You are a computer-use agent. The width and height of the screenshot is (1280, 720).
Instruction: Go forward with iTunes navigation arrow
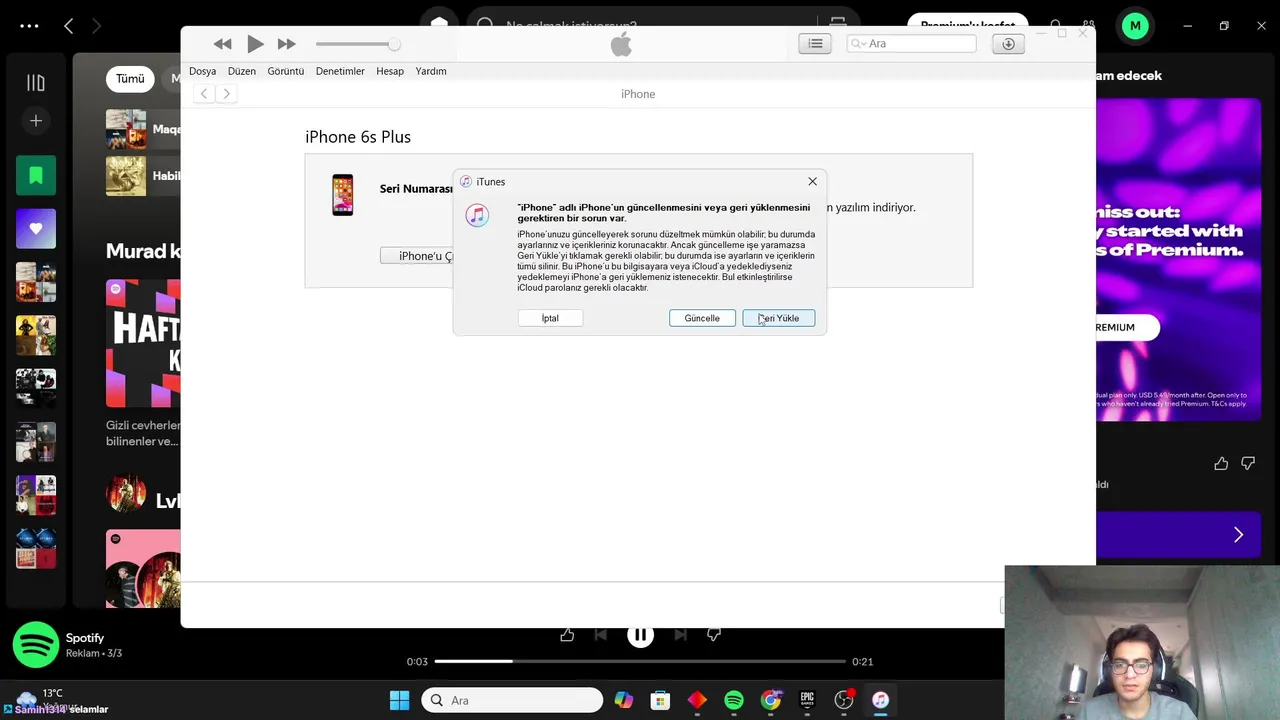[226, 93]
